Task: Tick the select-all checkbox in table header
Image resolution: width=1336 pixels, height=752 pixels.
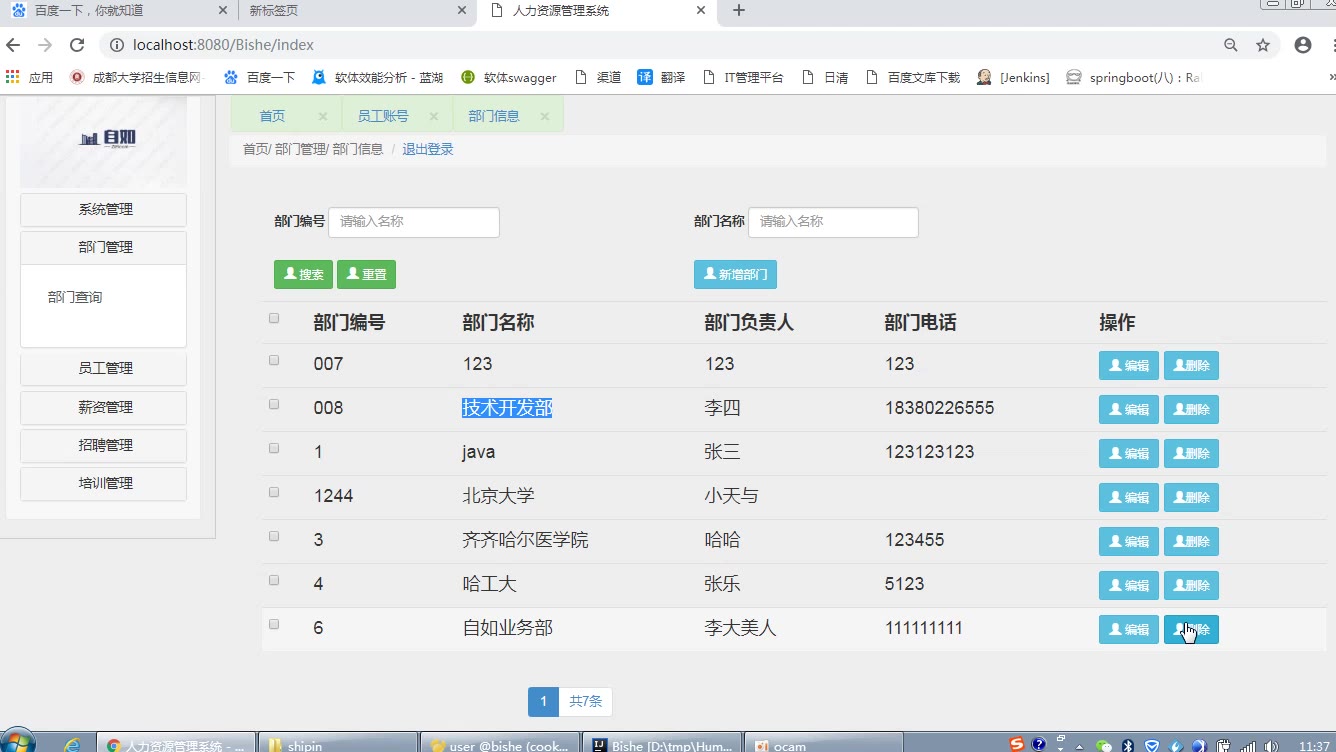Action: (274, 319)
